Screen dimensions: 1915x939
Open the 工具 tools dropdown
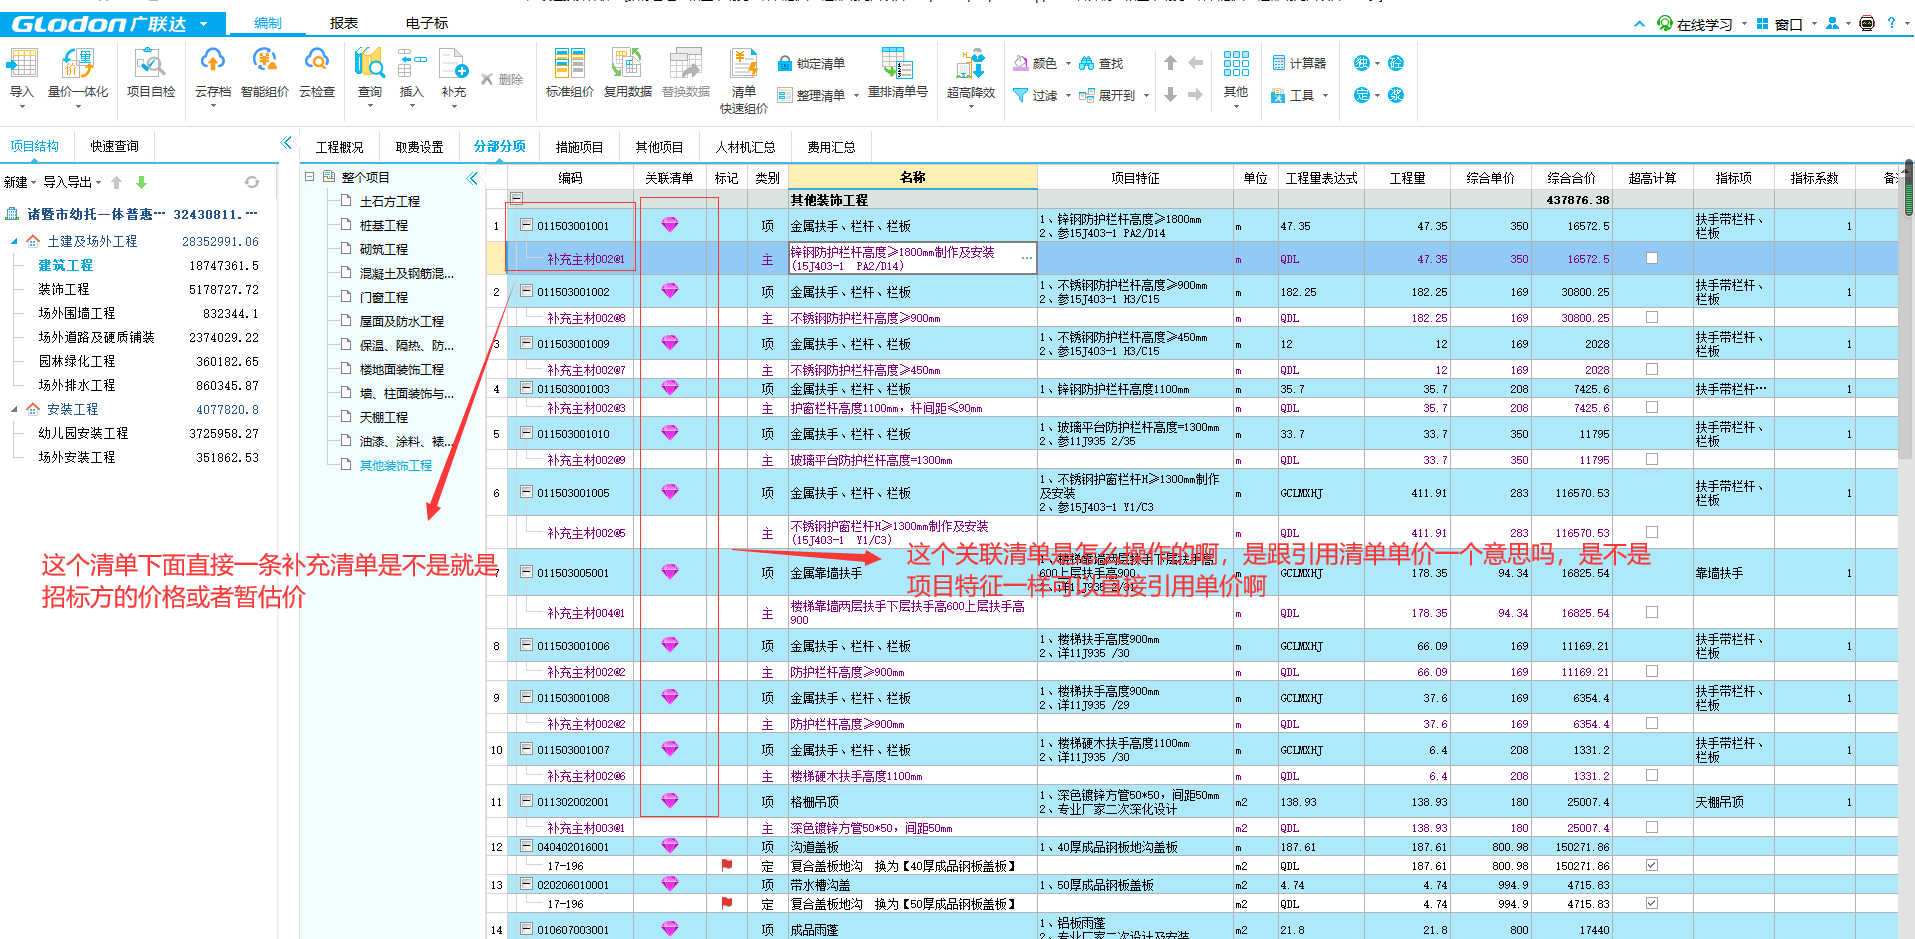[1326, 96]
